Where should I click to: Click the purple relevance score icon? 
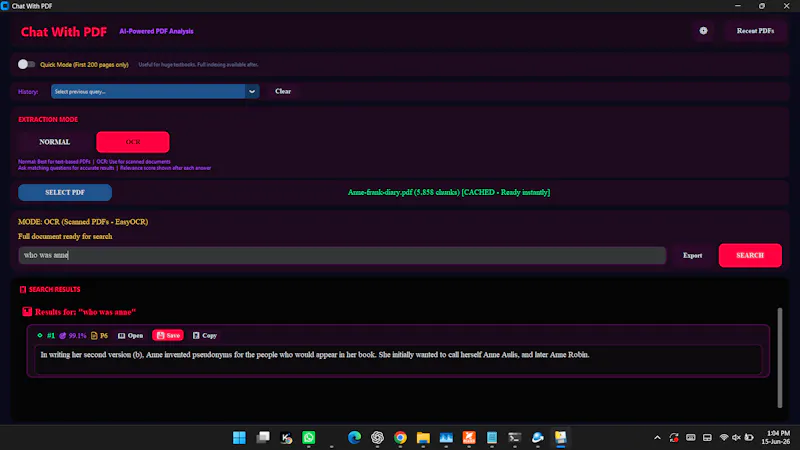(63, 335)
